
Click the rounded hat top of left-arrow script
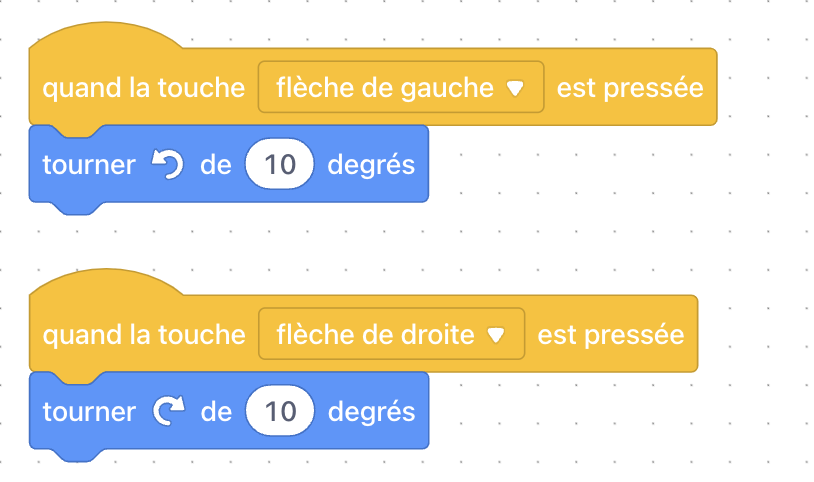[x=106, y=35]
